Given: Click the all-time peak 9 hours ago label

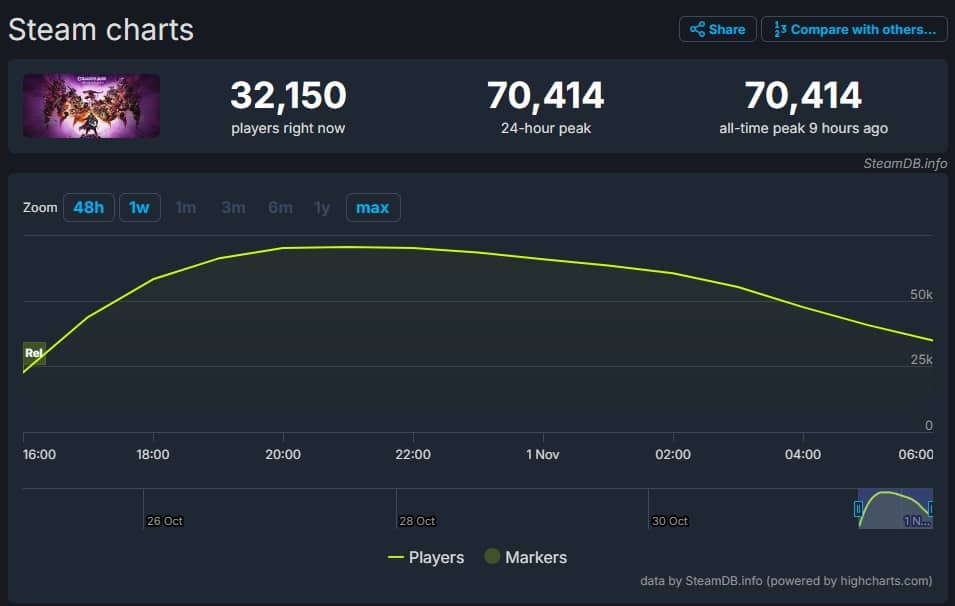Looking at the screenshot, I should click(x=803, y=129).
